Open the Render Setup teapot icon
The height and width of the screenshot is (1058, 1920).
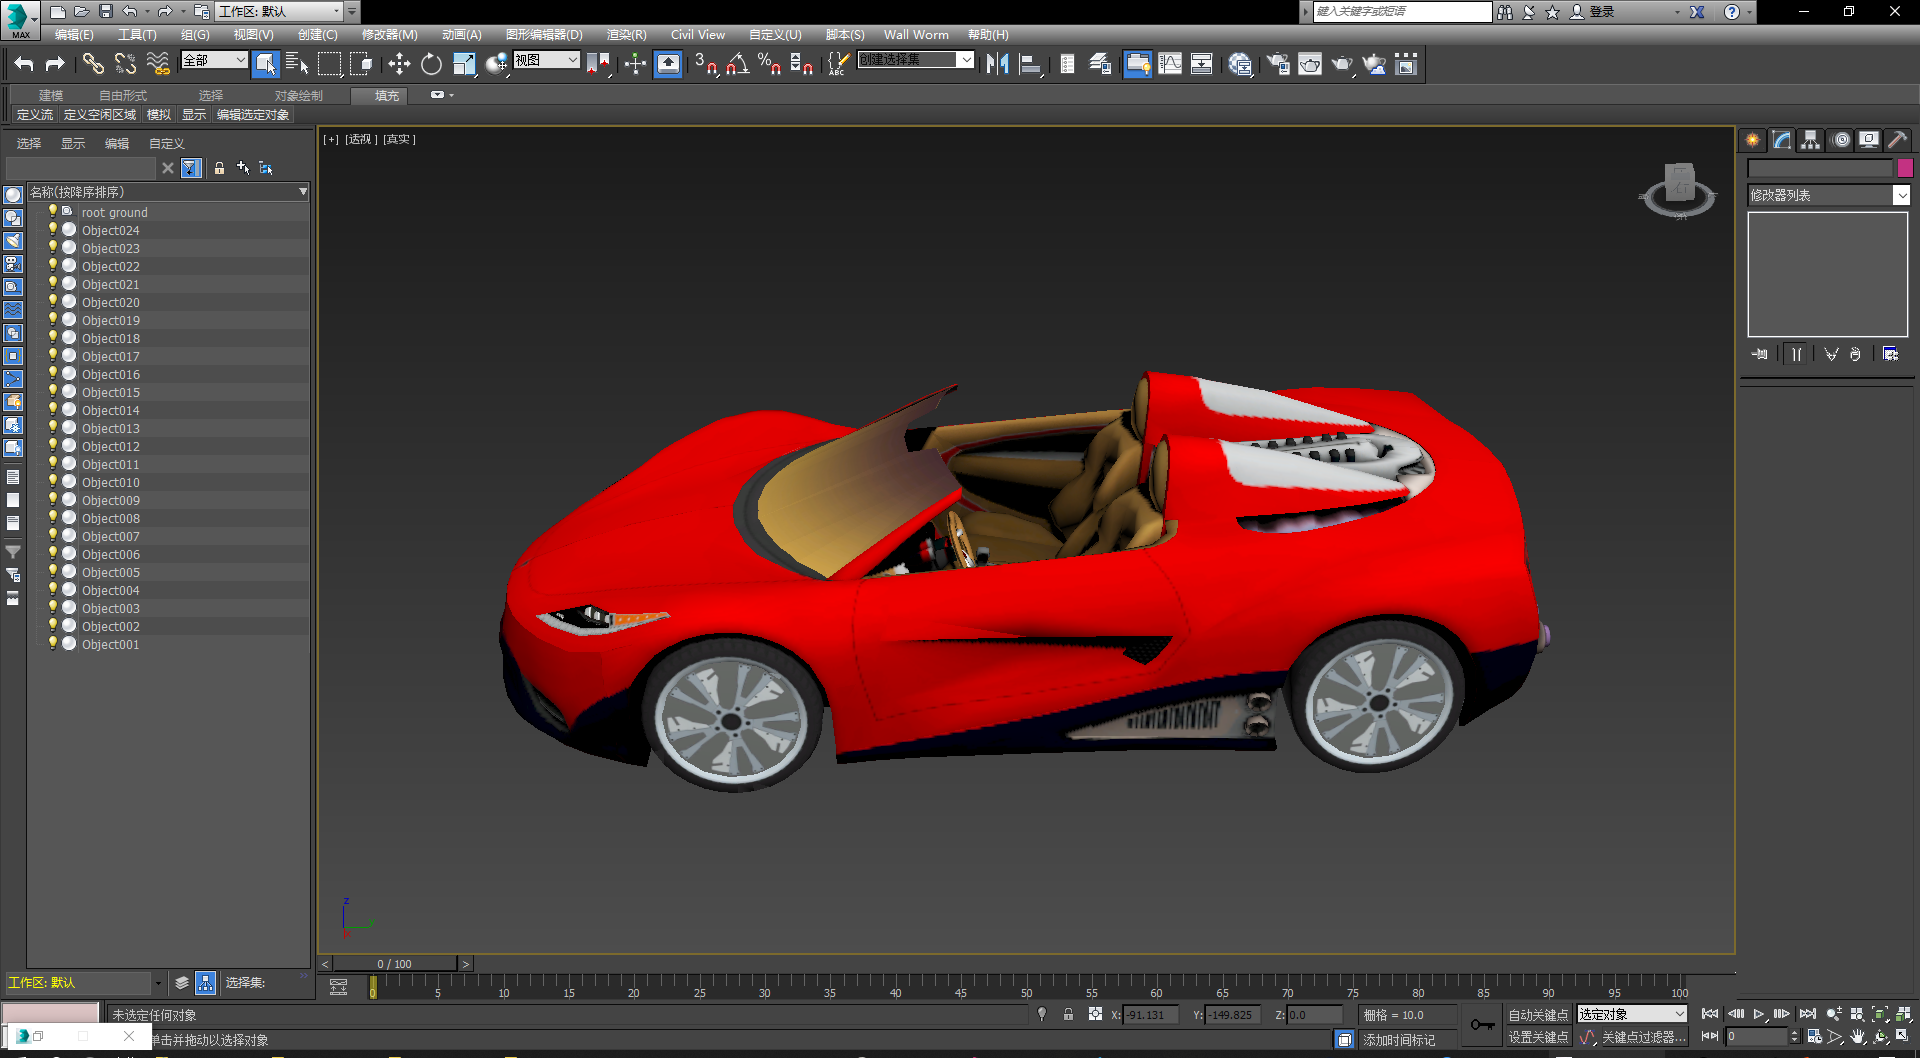coord(1277,65)
